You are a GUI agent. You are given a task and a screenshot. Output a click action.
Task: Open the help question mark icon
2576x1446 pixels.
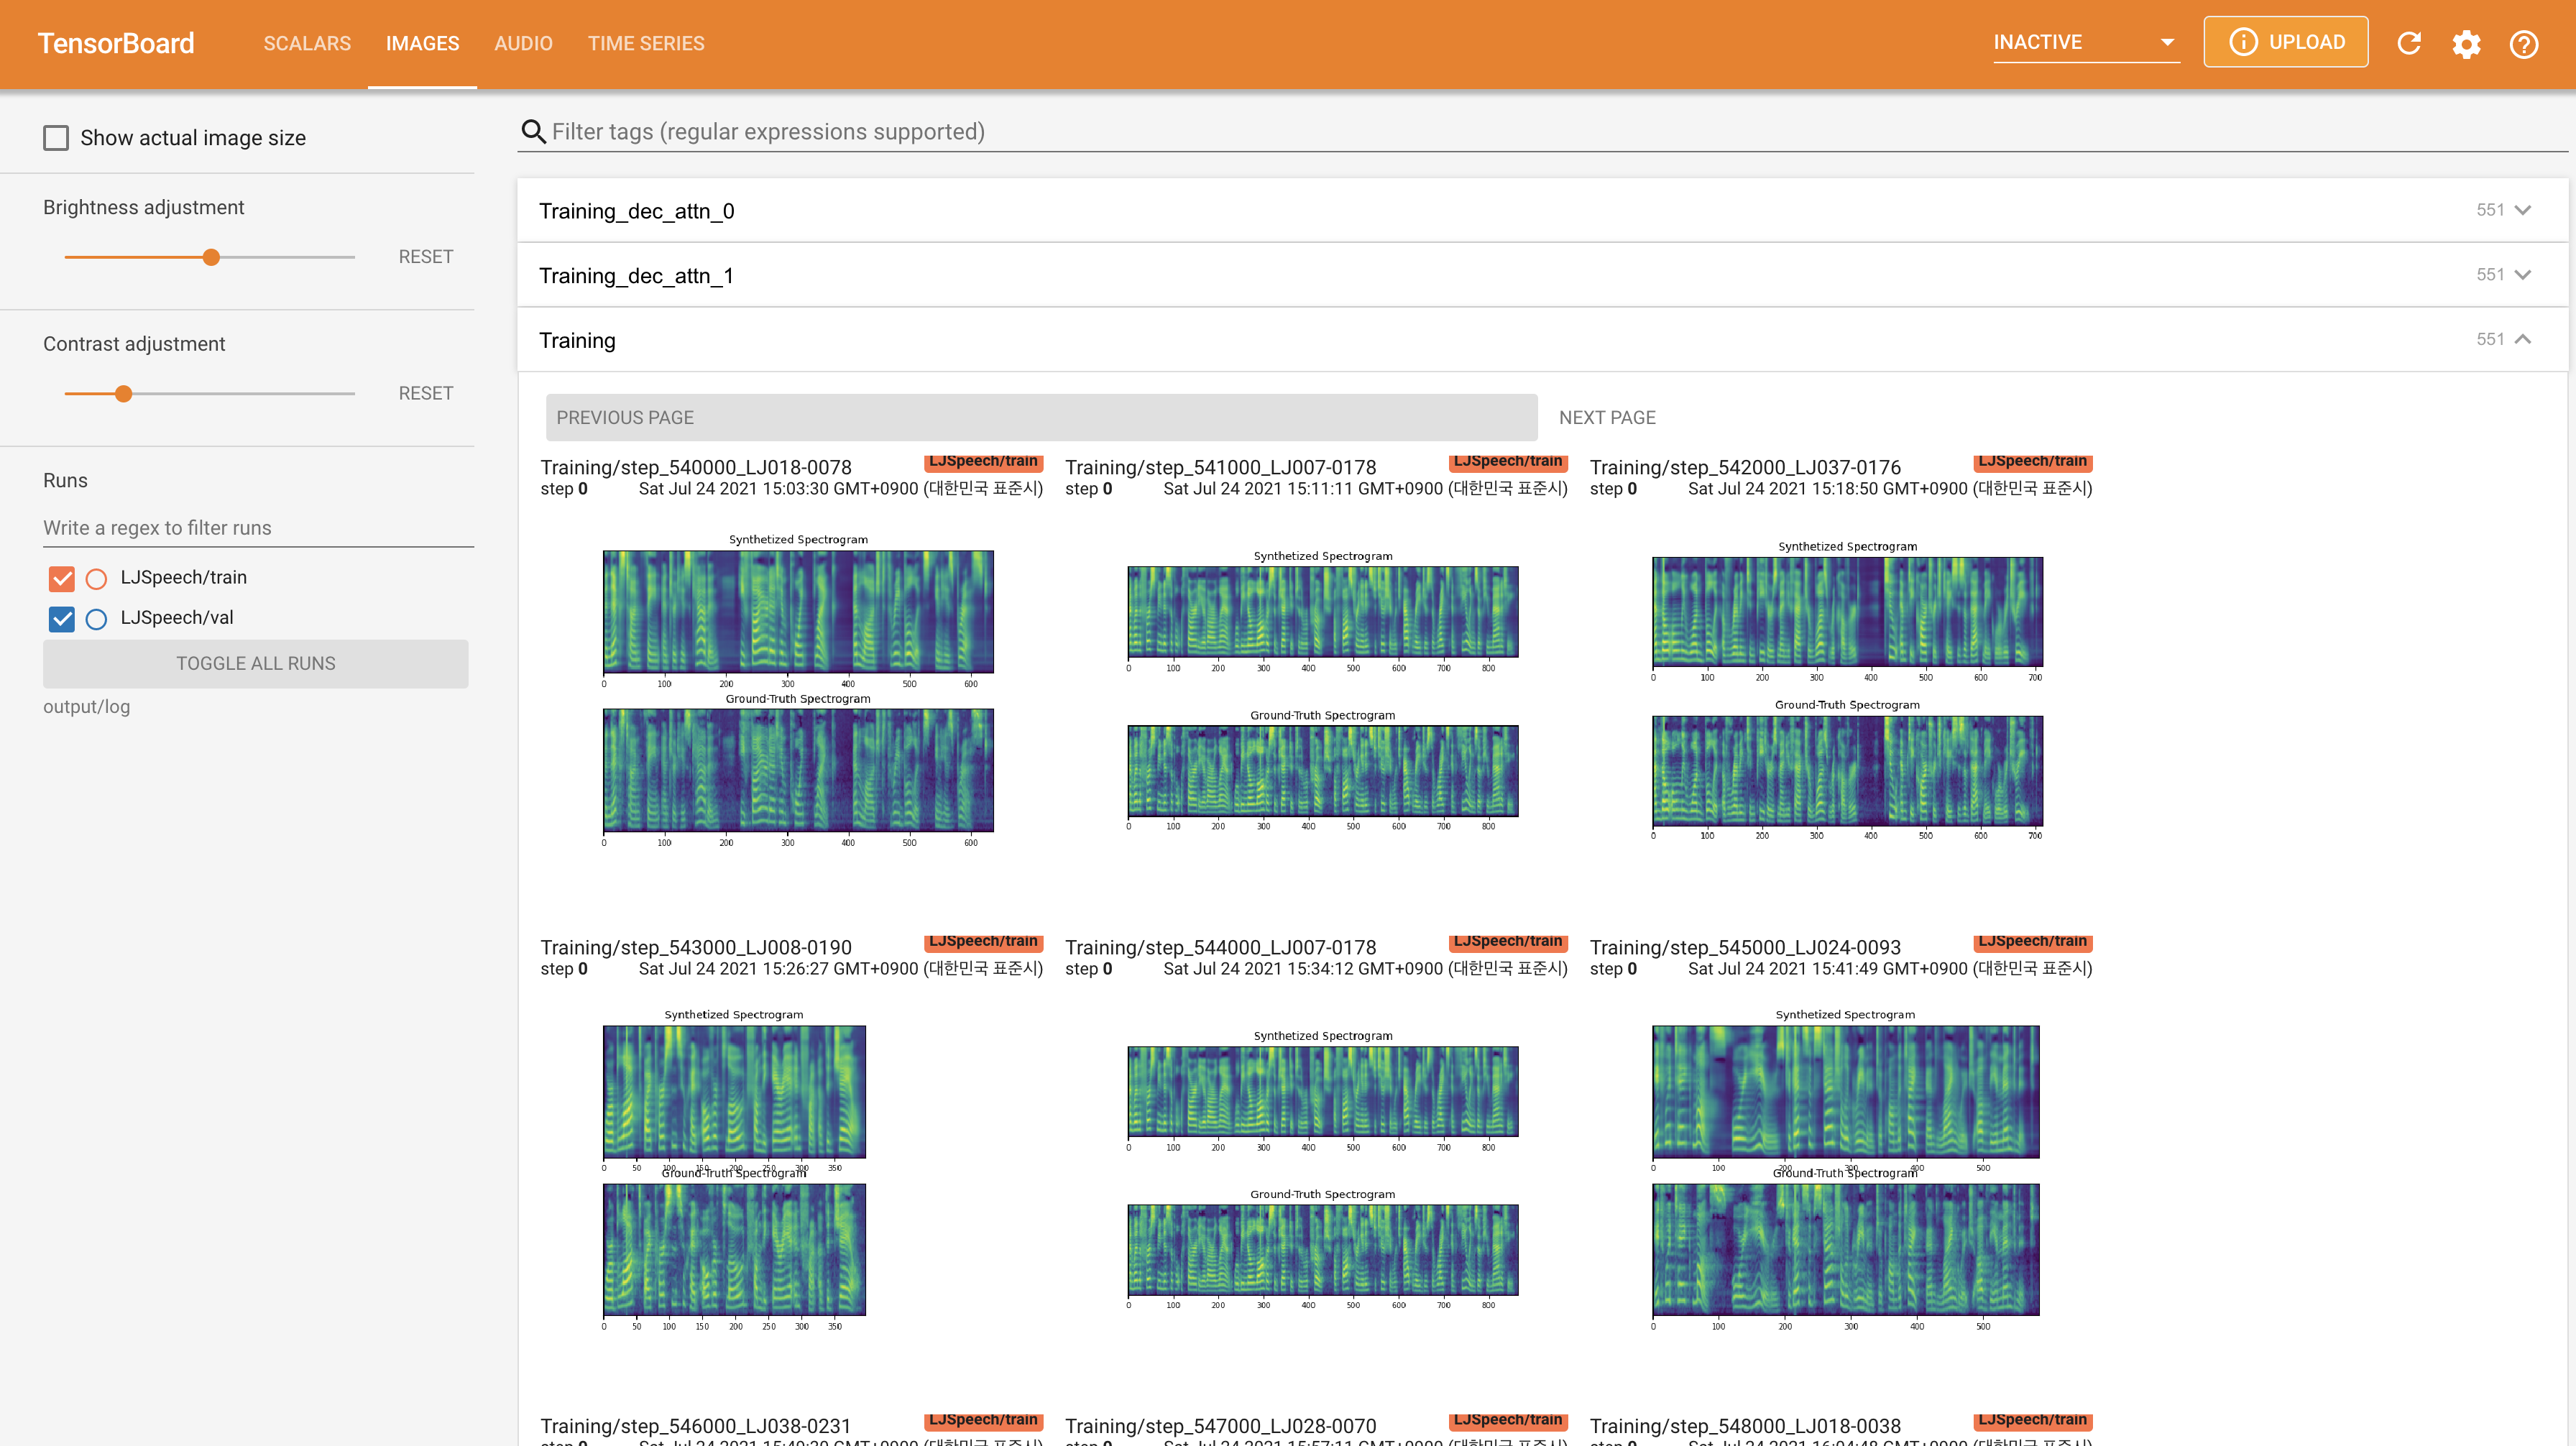(x=2523, y=43)
